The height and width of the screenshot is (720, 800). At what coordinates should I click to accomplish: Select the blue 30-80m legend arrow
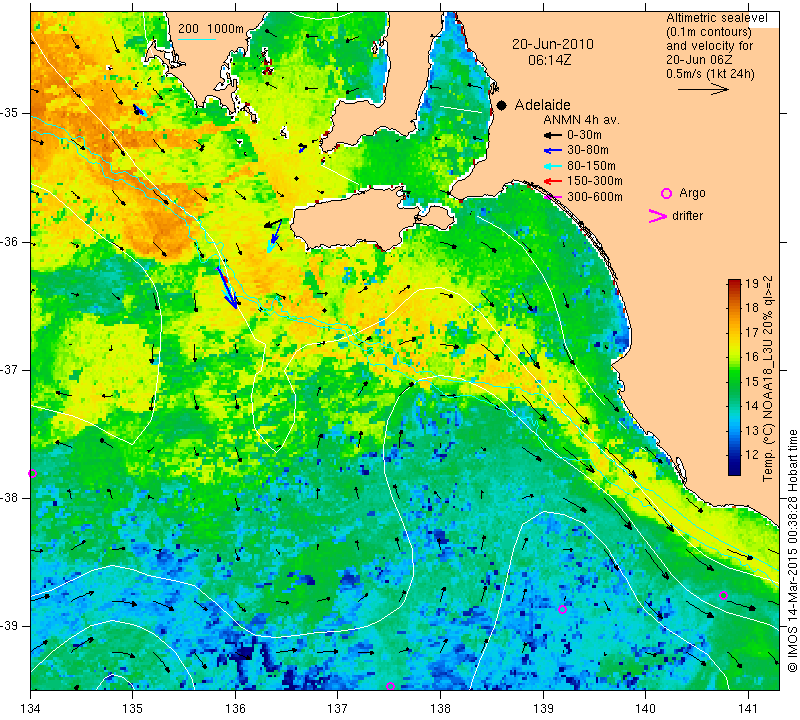pyautogui.click(x=553, y=151)
